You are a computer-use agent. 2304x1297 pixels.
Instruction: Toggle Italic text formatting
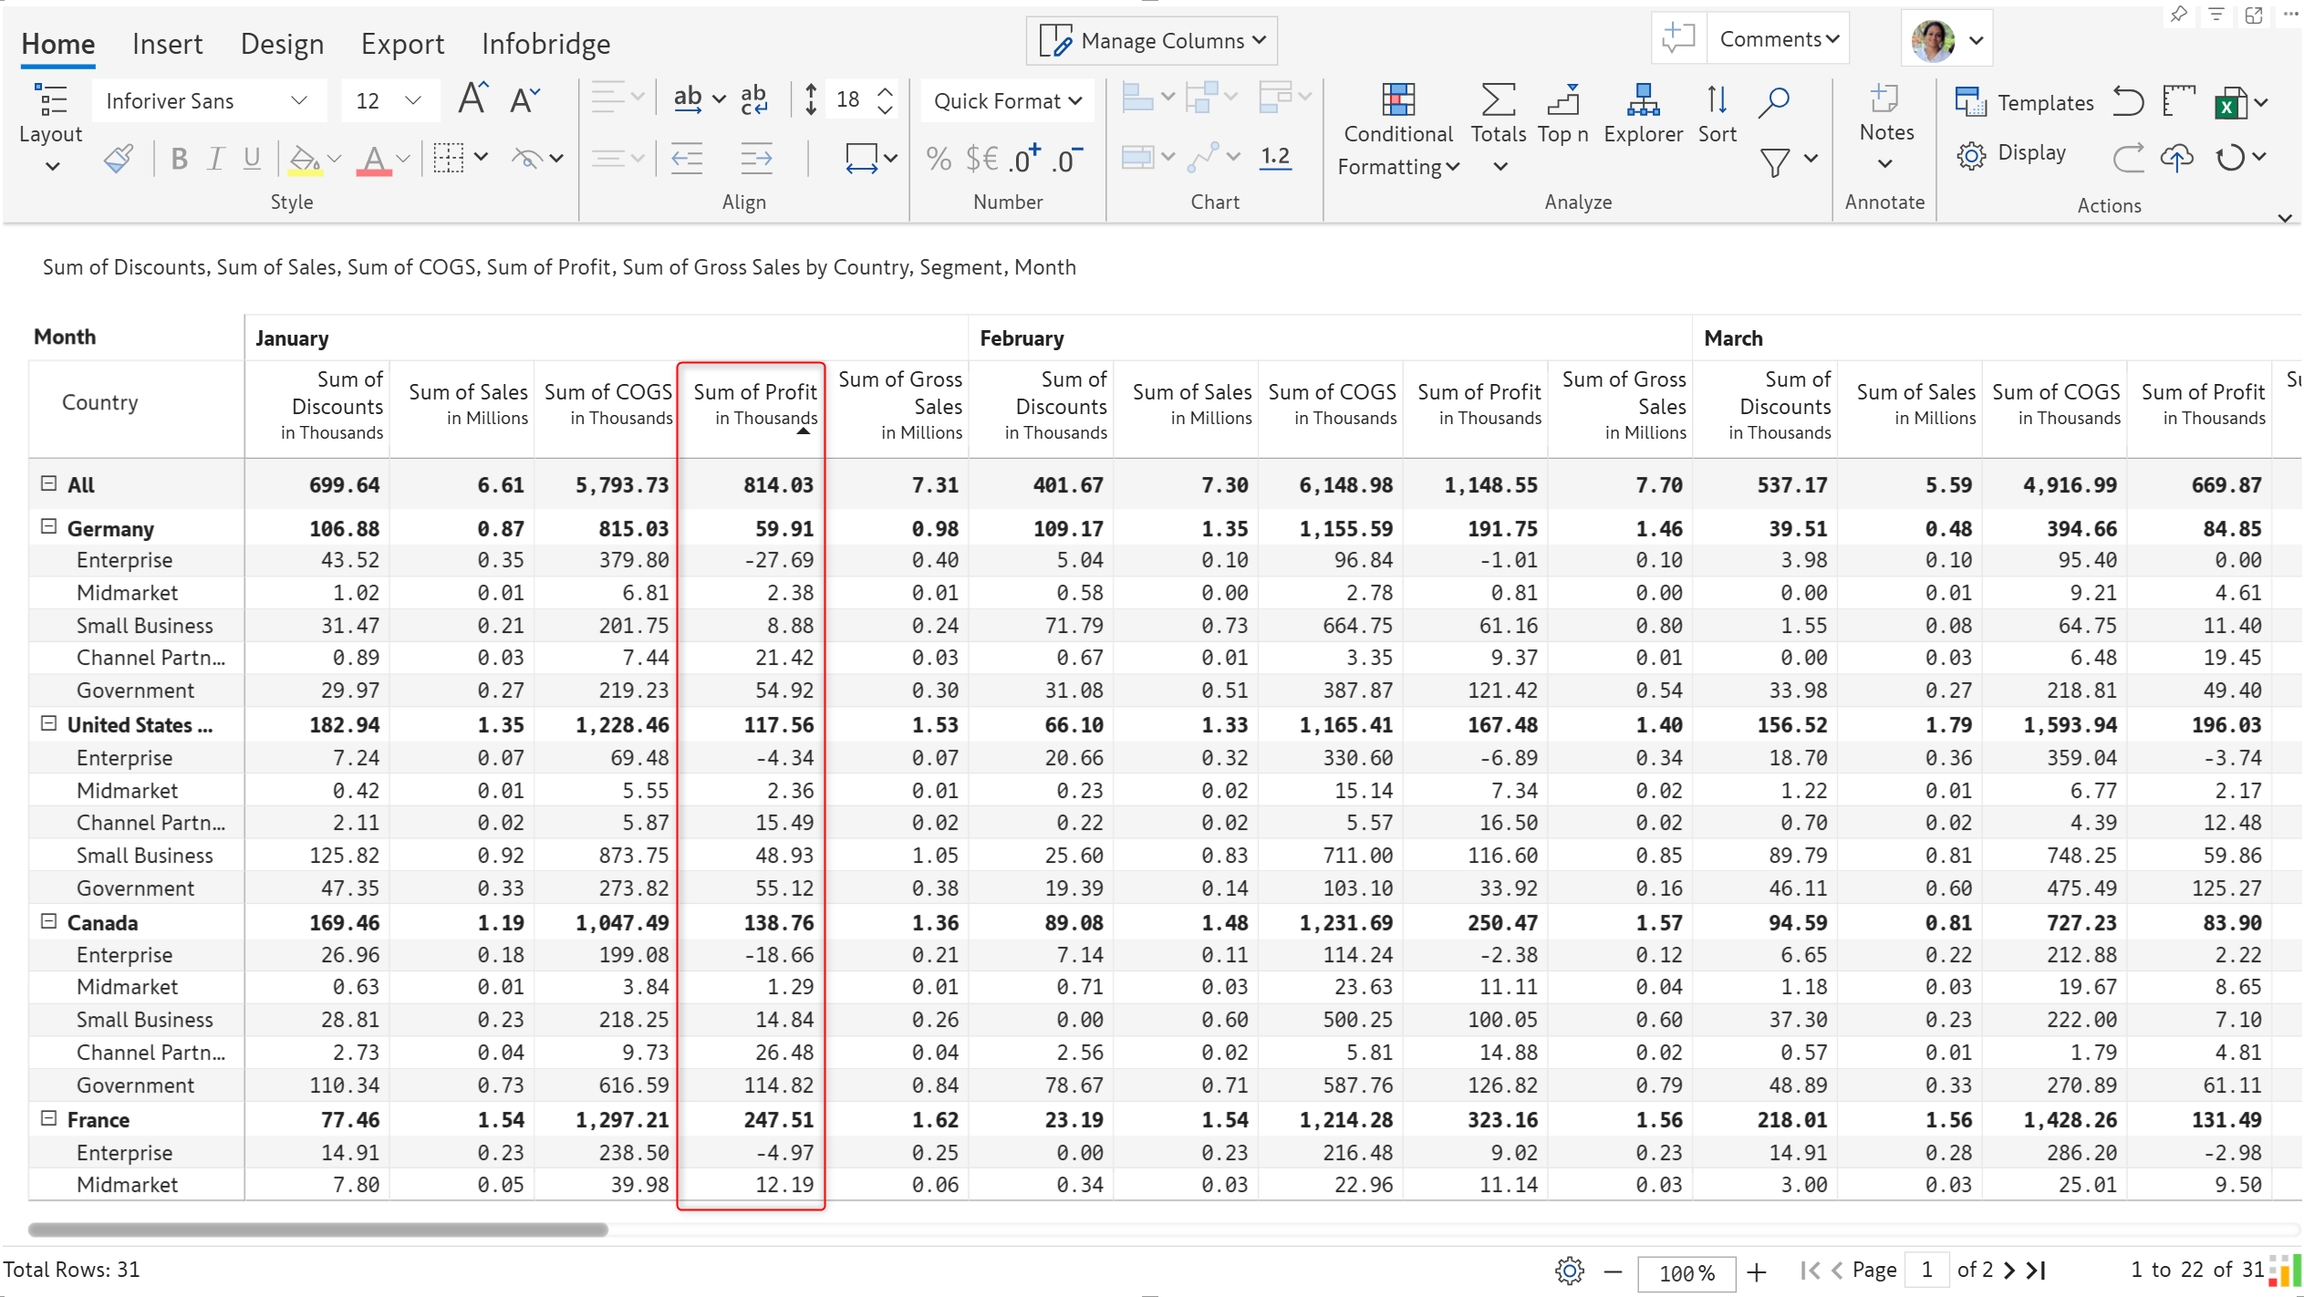pos(215,159)
